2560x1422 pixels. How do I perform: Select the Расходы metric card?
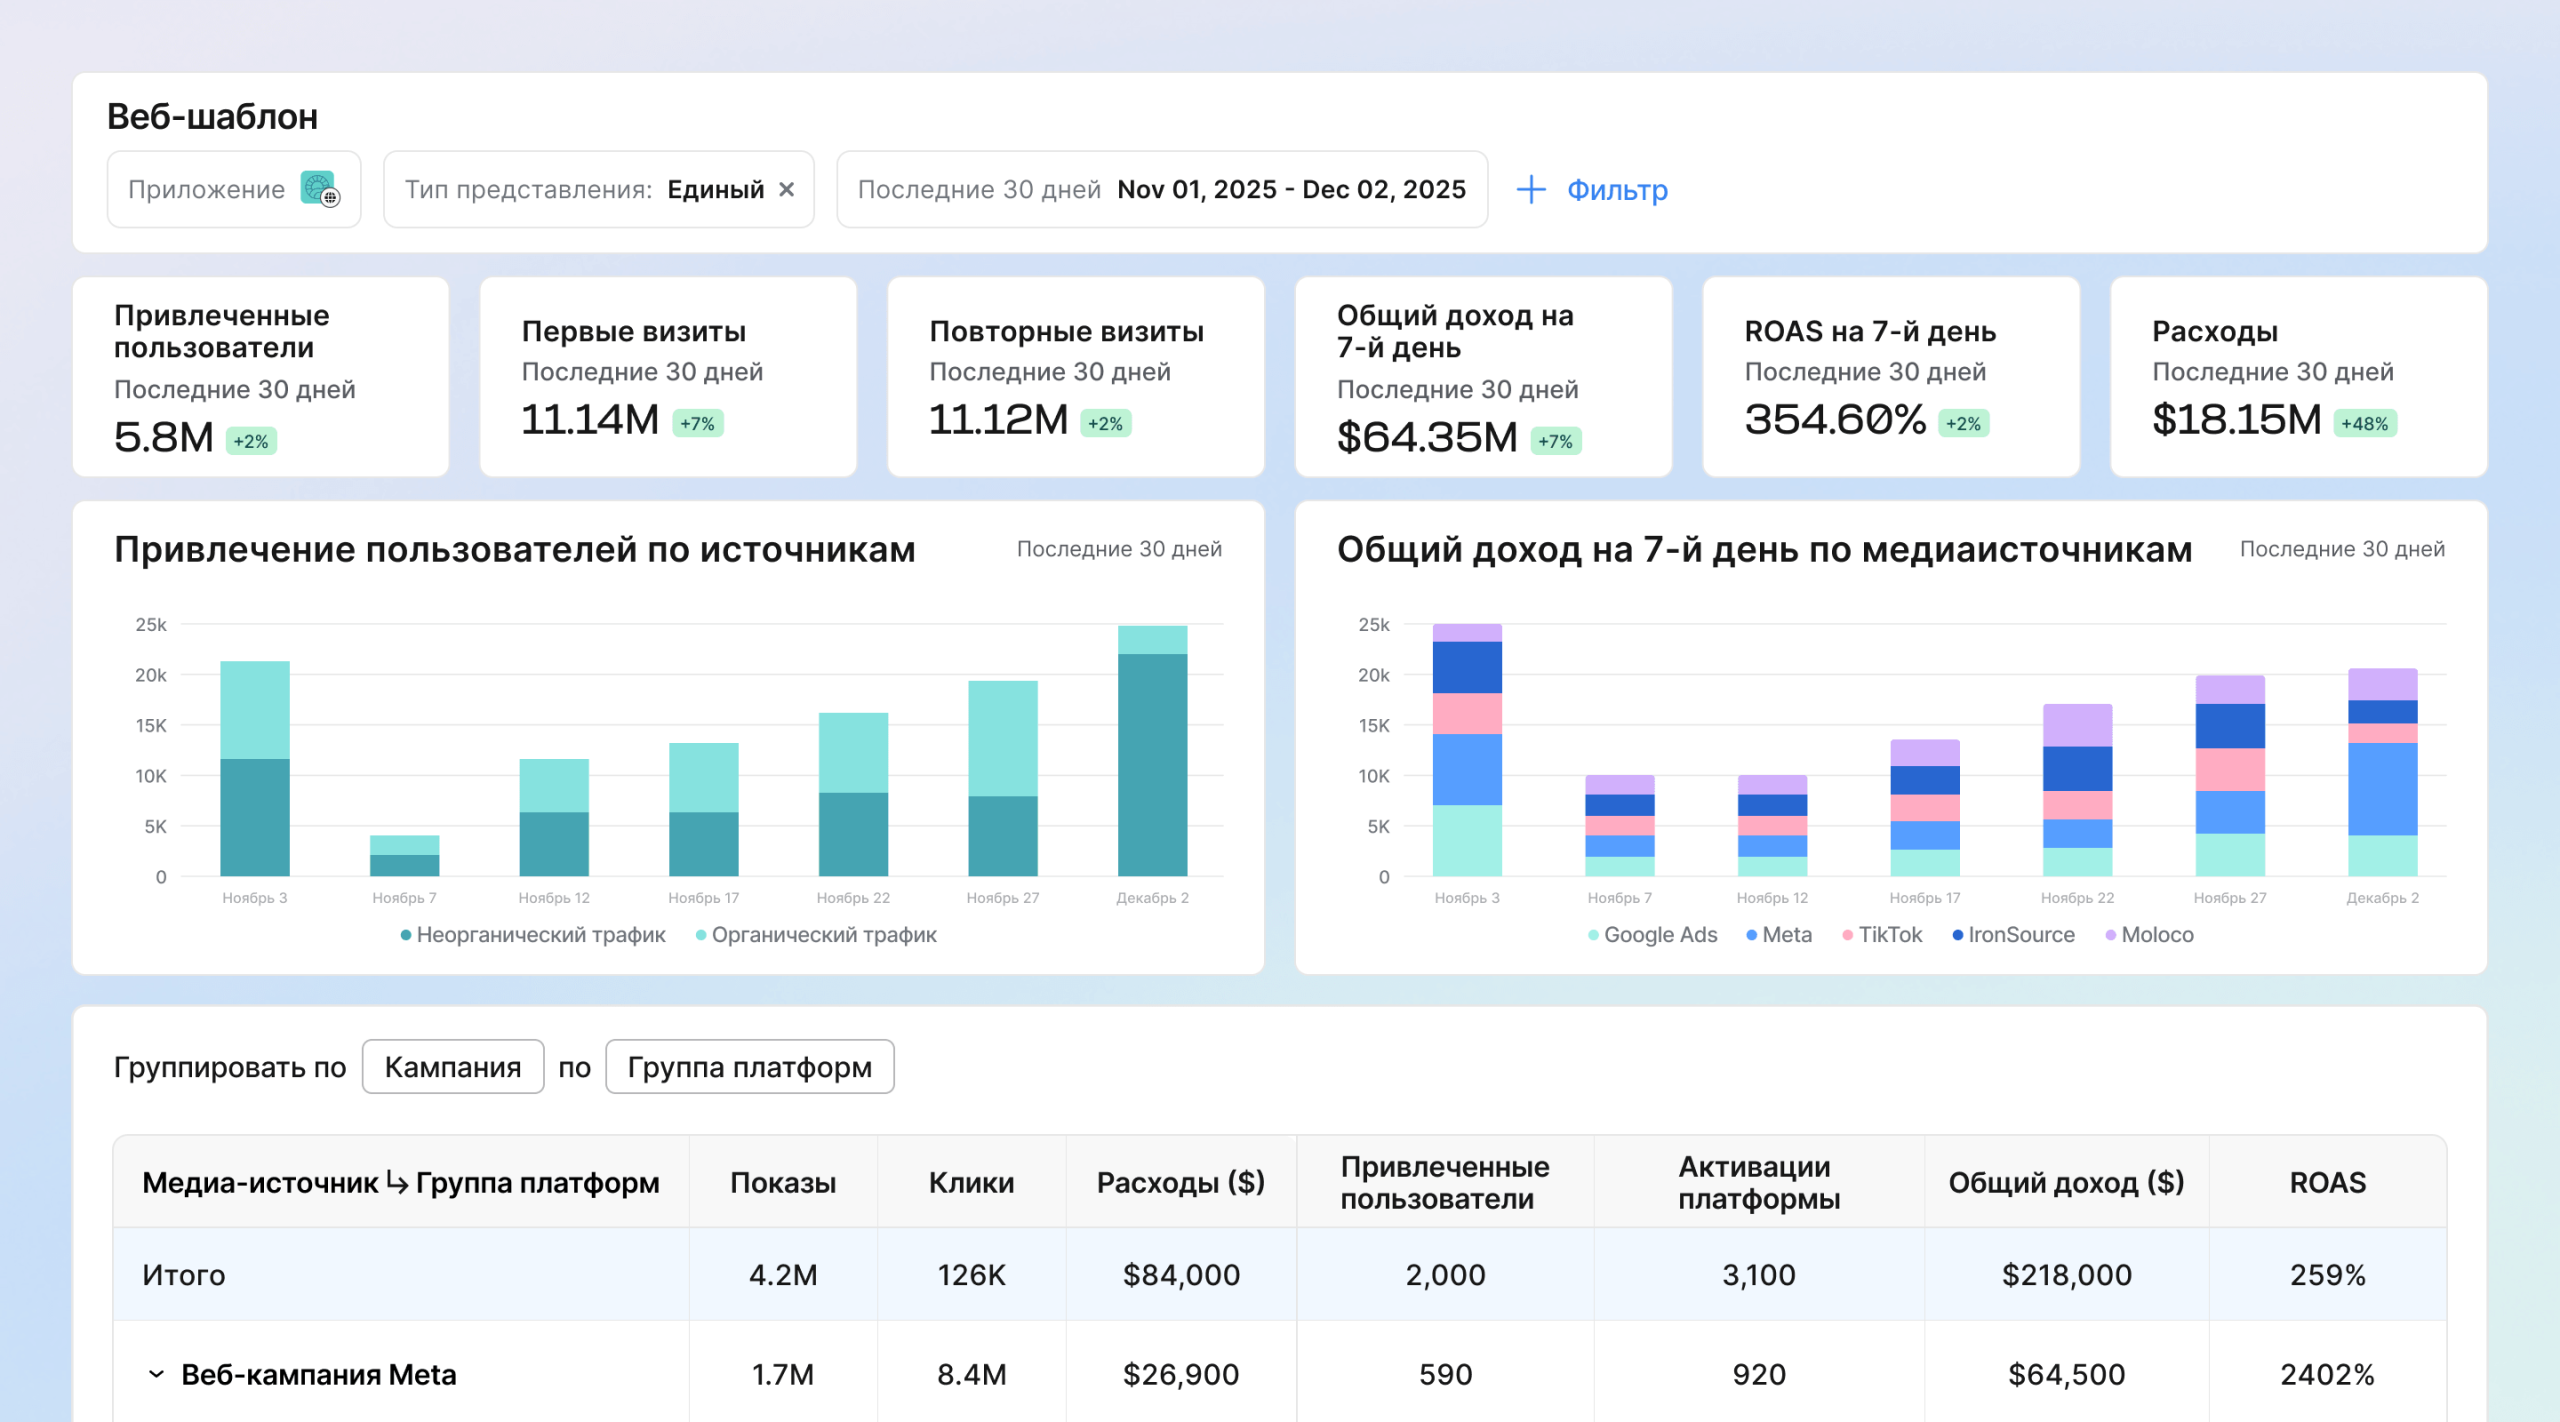2298,377
